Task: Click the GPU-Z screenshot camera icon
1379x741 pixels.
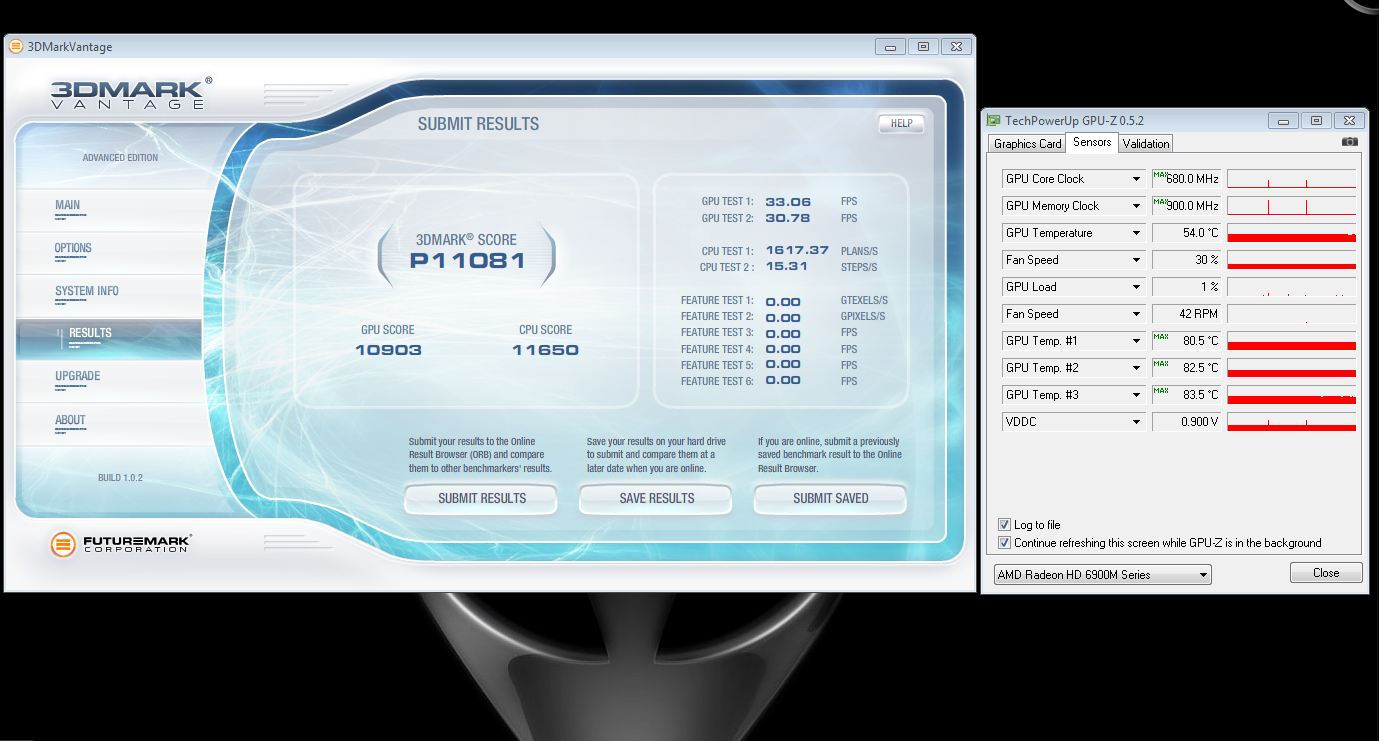Action: pyautogui.click(x=1350, y=142)
